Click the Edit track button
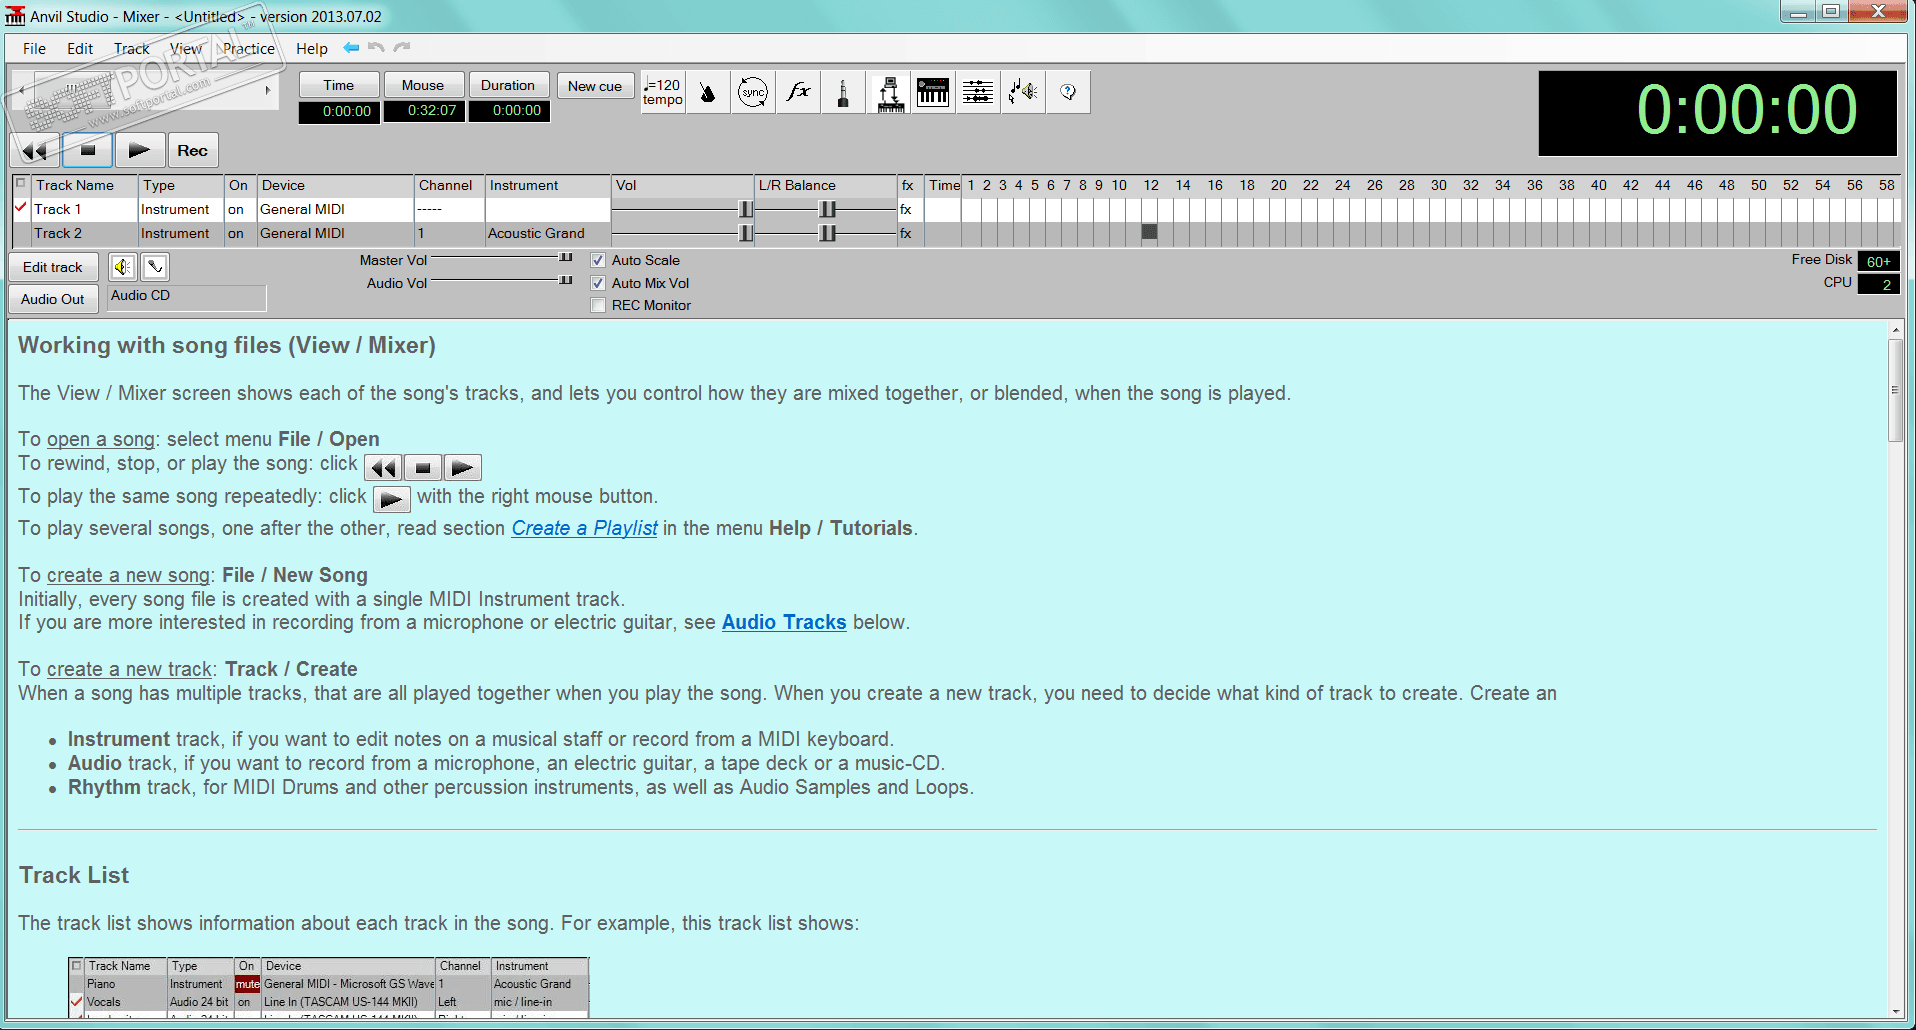This screenshot has height=1030, width=1916. 53,267
